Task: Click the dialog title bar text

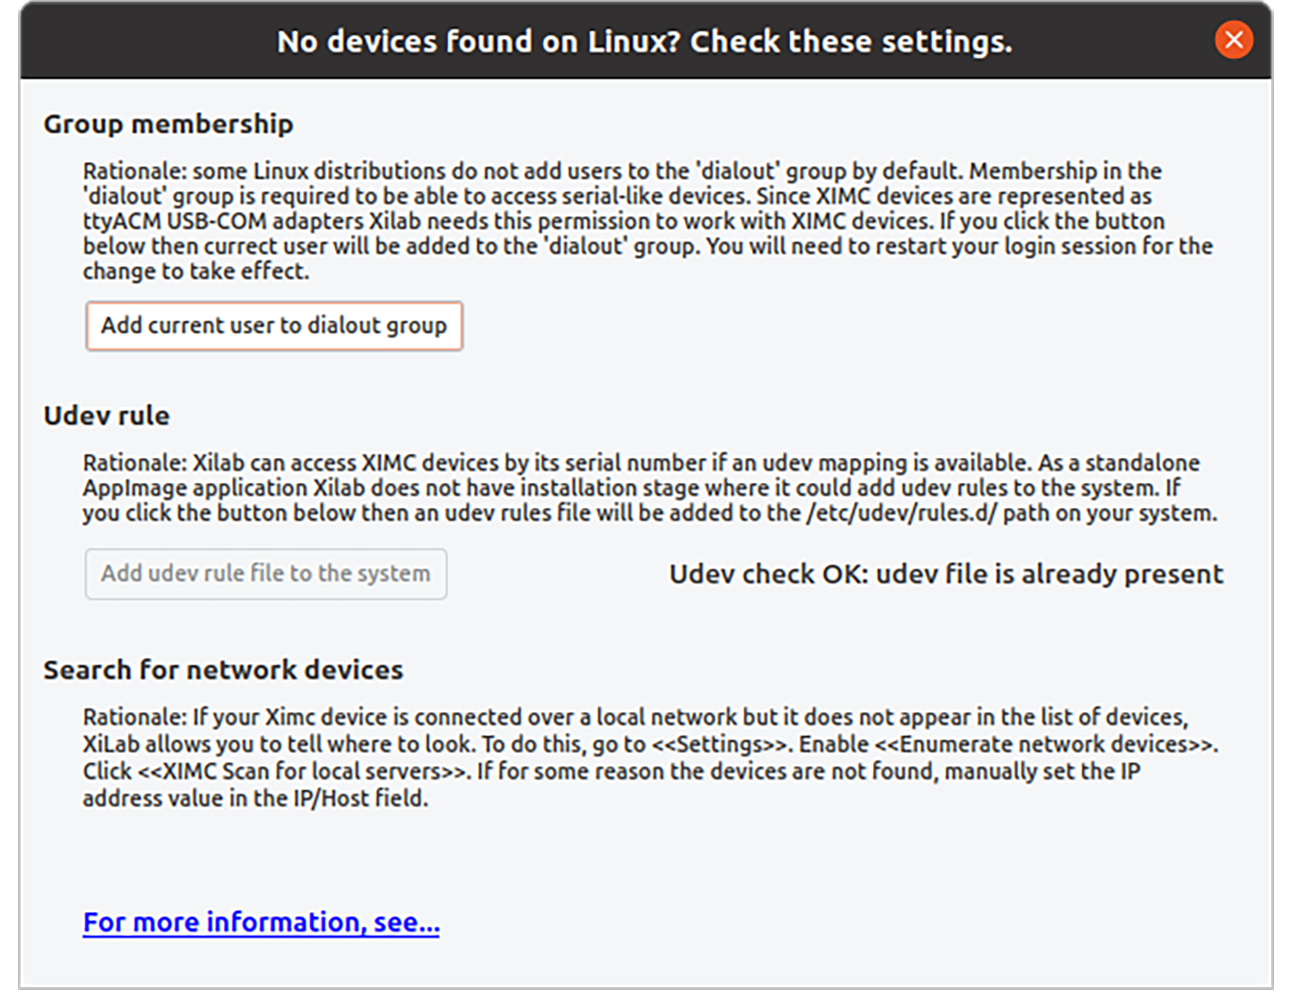Action: [644, 42]
